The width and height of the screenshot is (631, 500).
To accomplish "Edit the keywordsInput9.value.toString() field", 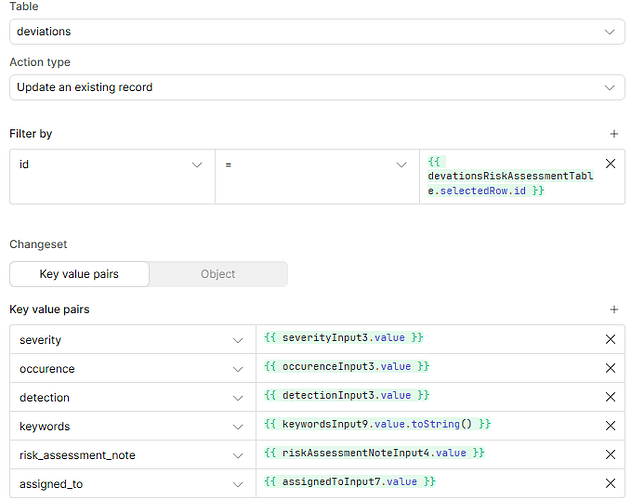I will click(x=429, y=426).
